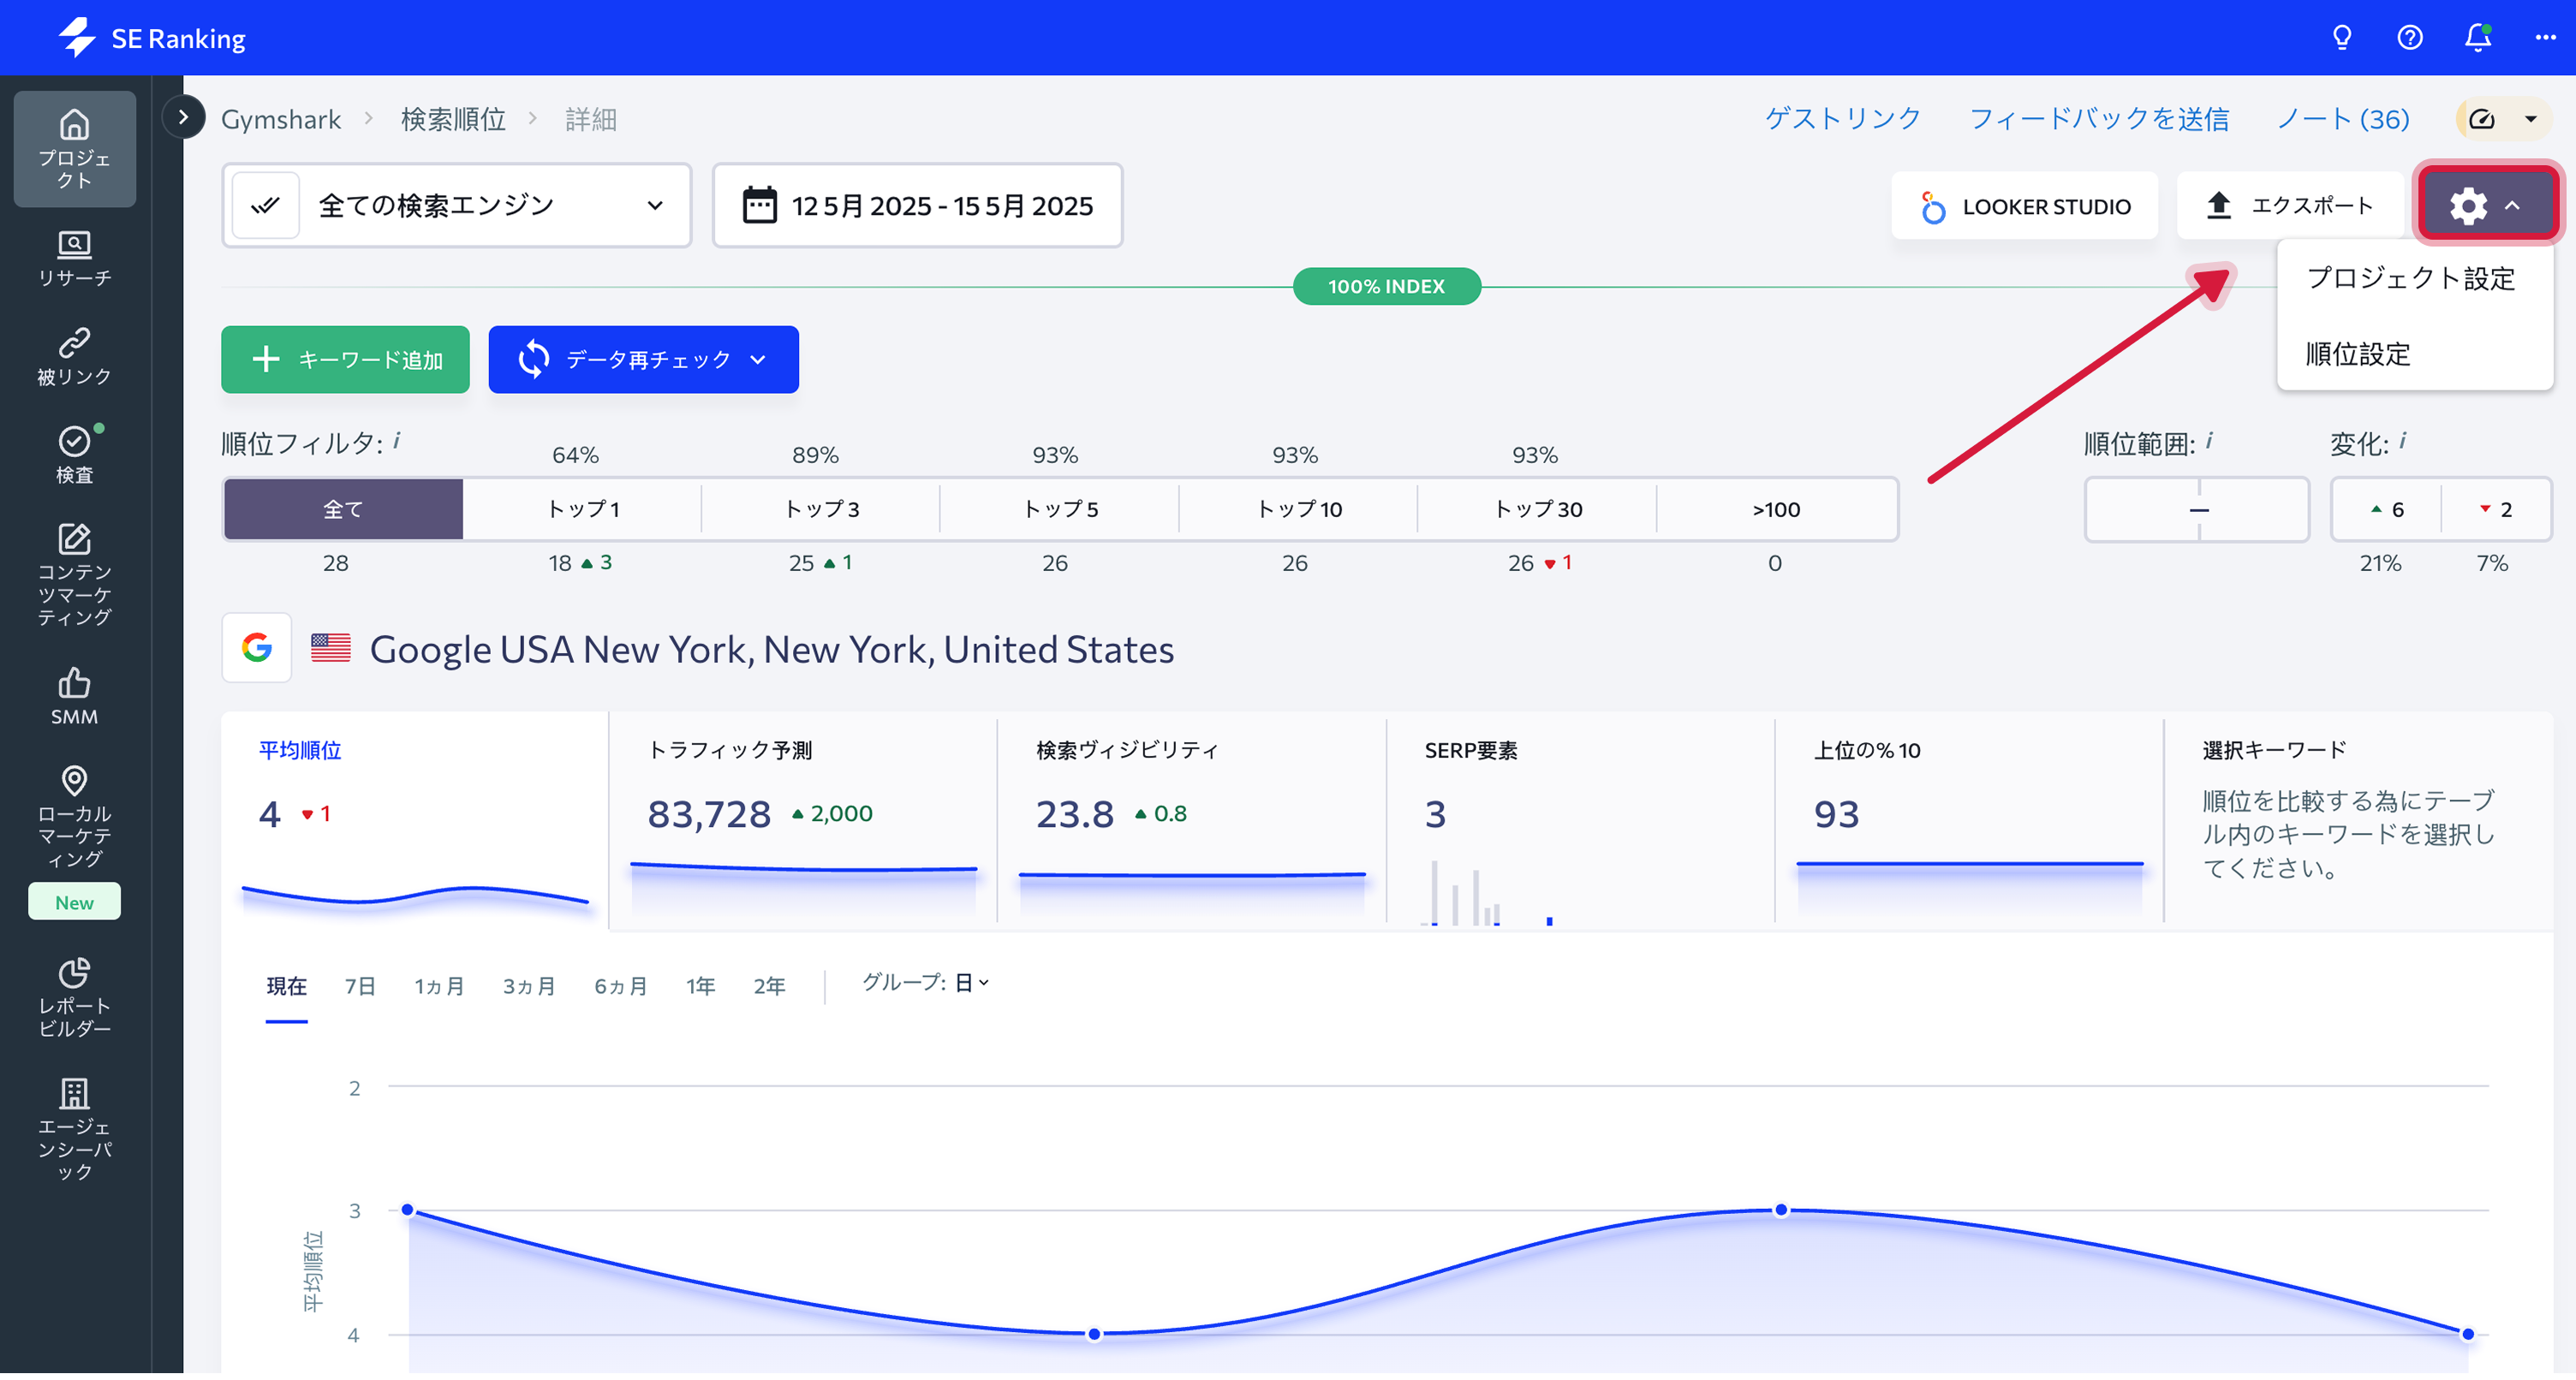Filter by improved positions (up 6)
Image resolution: width=2576 pixels, height=1380 pixels.
pos(2388,511)
